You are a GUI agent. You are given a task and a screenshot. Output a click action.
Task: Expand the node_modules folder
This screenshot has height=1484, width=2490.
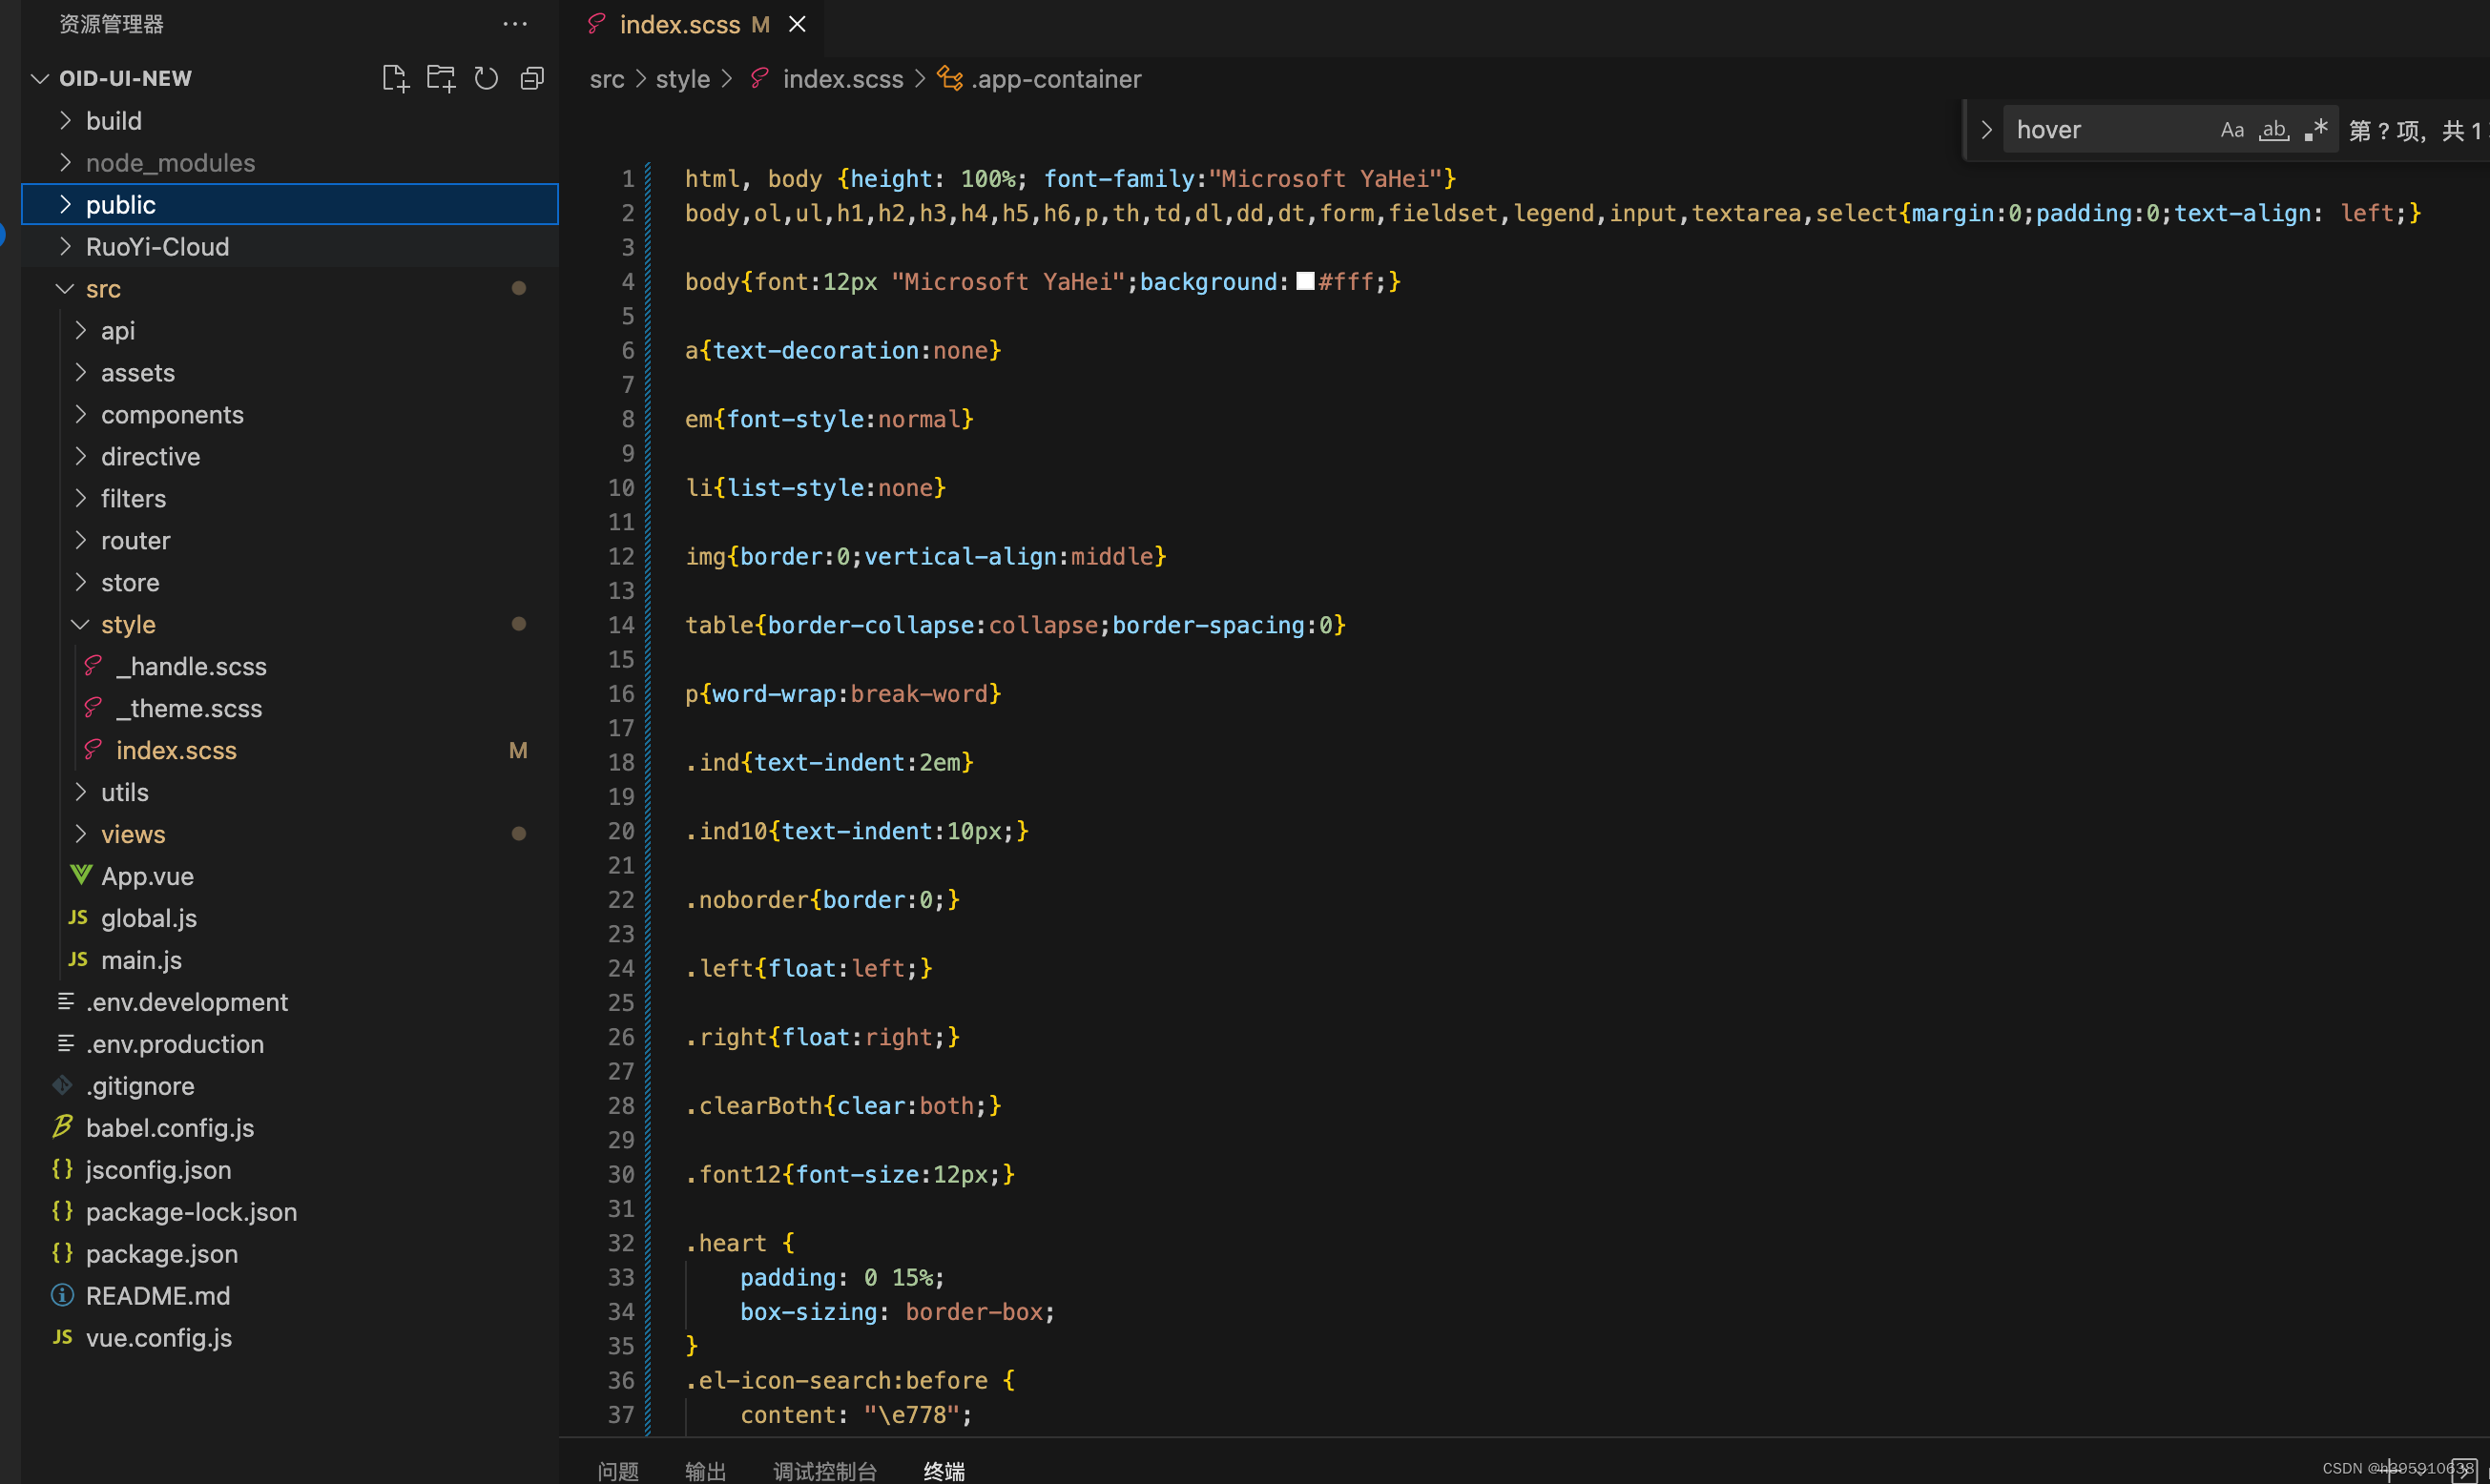tap(172, 161)
